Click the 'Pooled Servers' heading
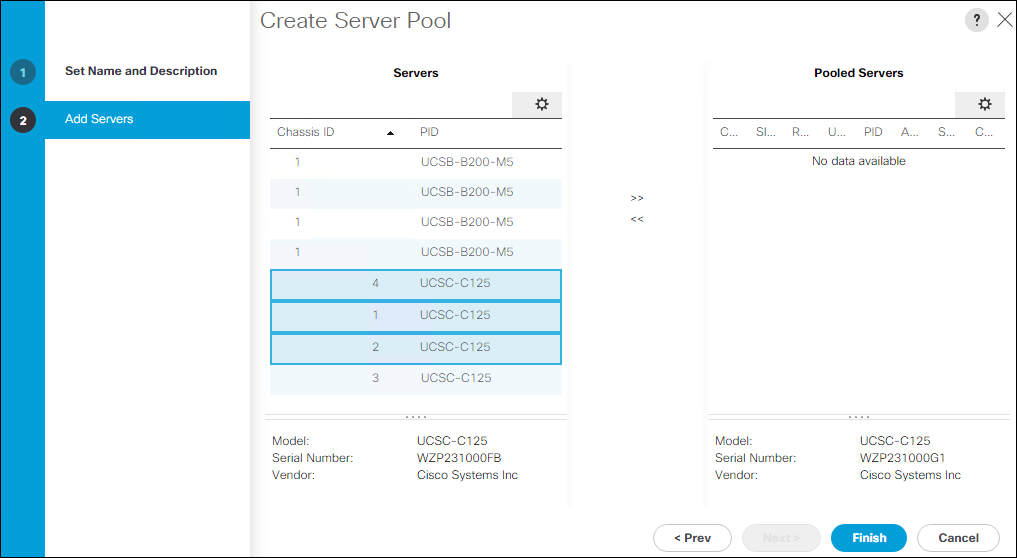Image resolution: width=1017 pixels, height=558 pixels. pyautogui.click(x=859, y=73)
